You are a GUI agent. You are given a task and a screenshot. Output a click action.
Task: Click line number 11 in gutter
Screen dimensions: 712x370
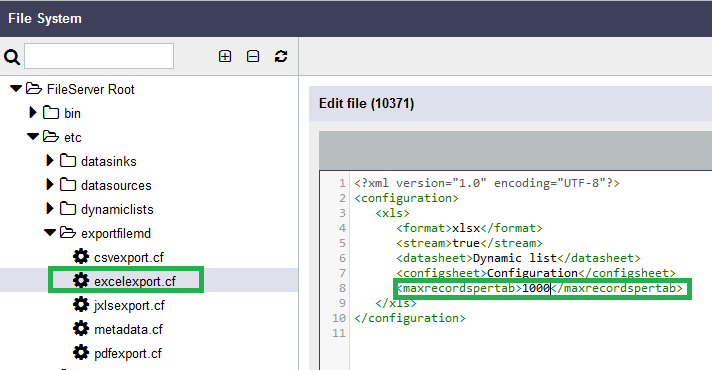[x=339, y=333]
